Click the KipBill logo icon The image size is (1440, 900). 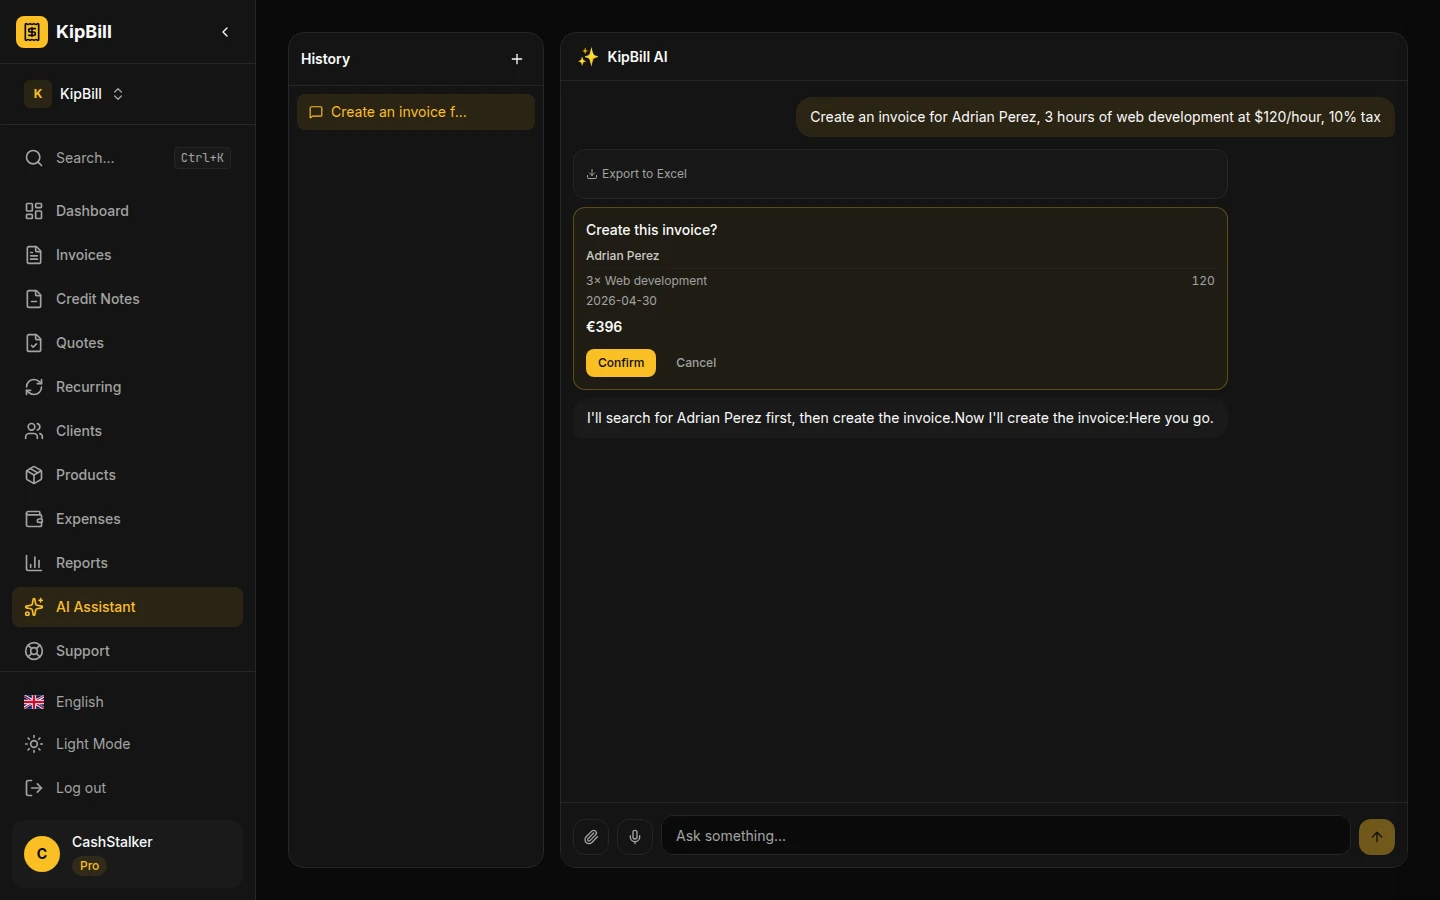pyautogui.click(x=32, y=32)
